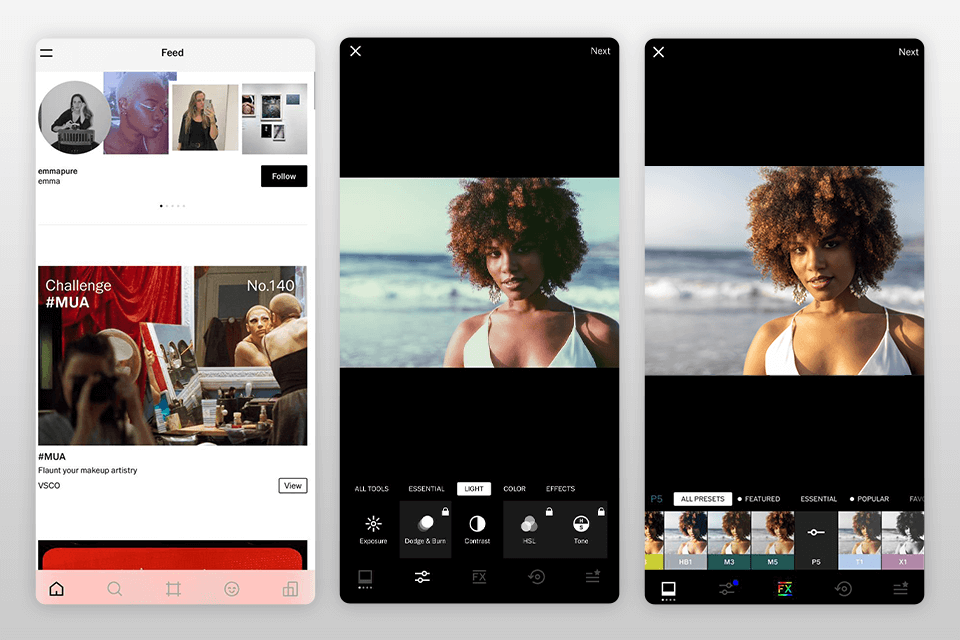960x640 pixels.
Task: Apply the T1 preset
Action: coord(860,541)
